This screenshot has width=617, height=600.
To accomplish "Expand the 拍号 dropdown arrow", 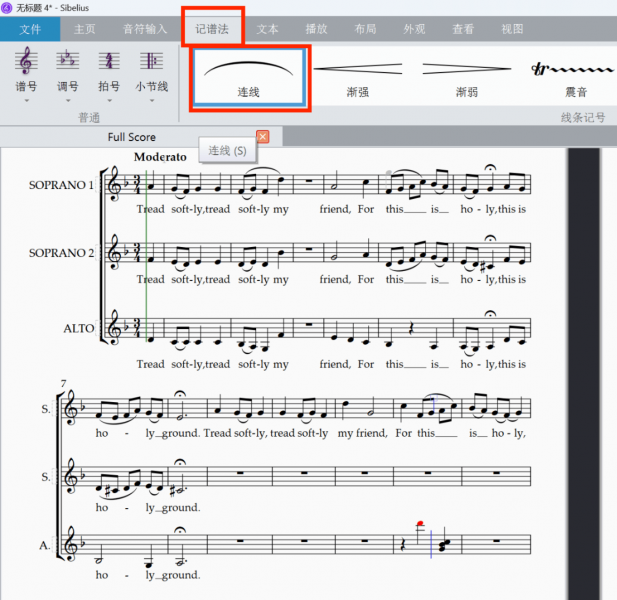I will coord(109,101).
